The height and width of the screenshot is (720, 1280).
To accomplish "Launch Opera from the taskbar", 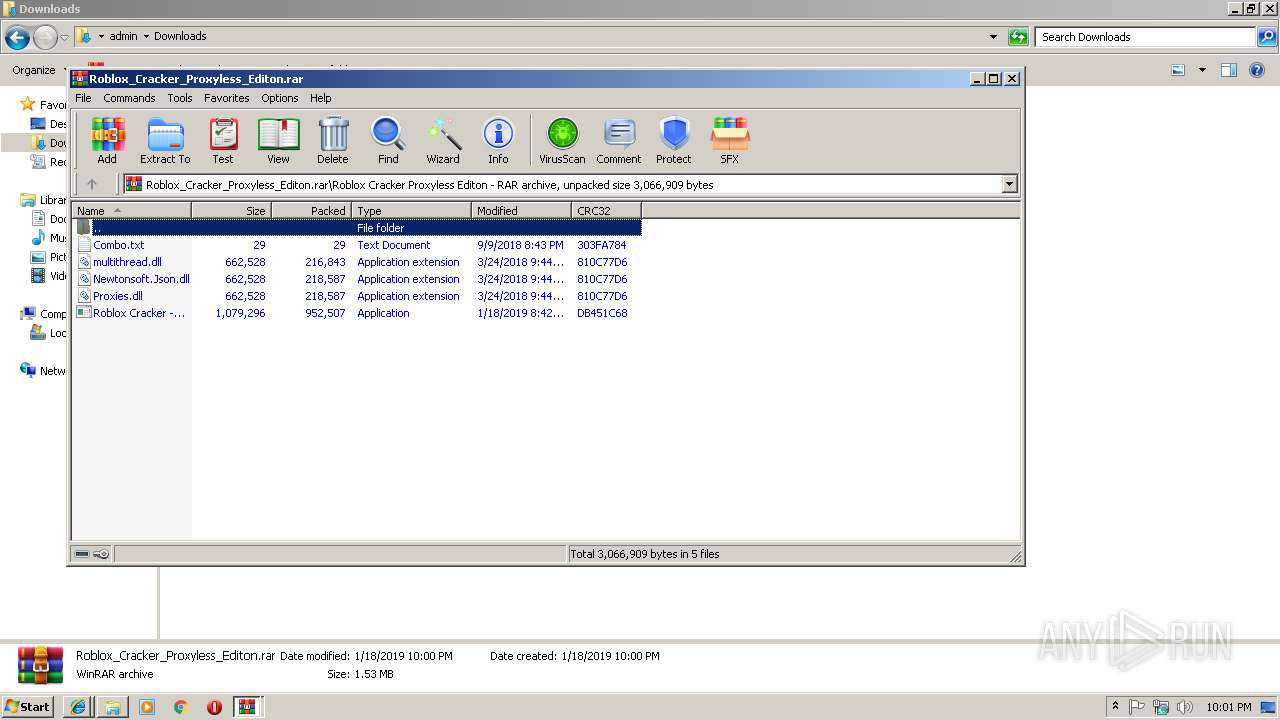I will click(214, 707).
